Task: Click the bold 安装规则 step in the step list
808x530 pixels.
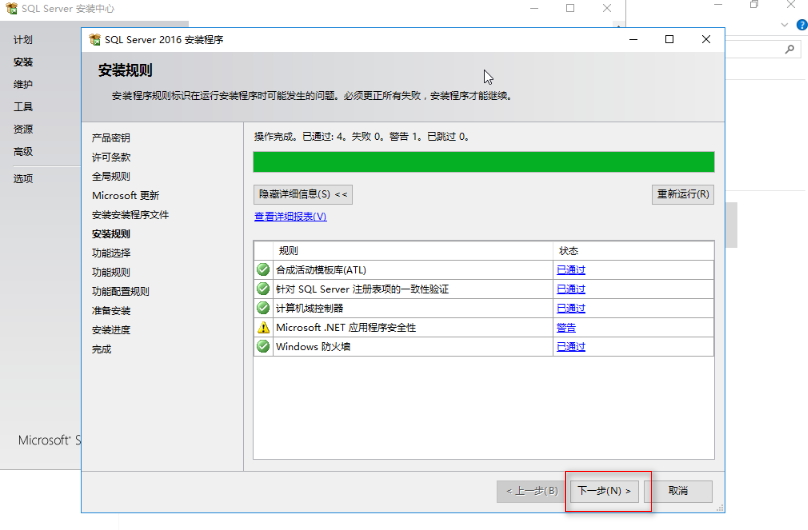Action: point(111,234)
